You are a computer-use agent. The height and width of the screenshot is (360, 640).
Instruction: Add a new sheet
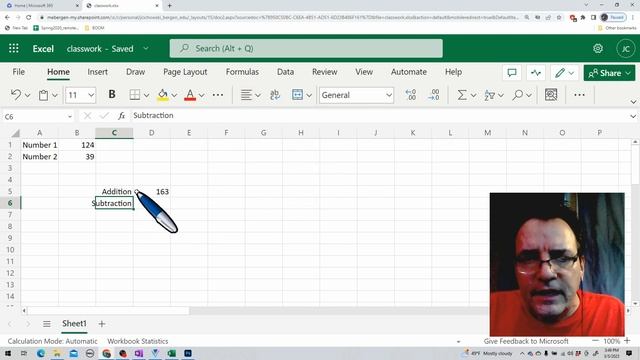coord(102,324)
